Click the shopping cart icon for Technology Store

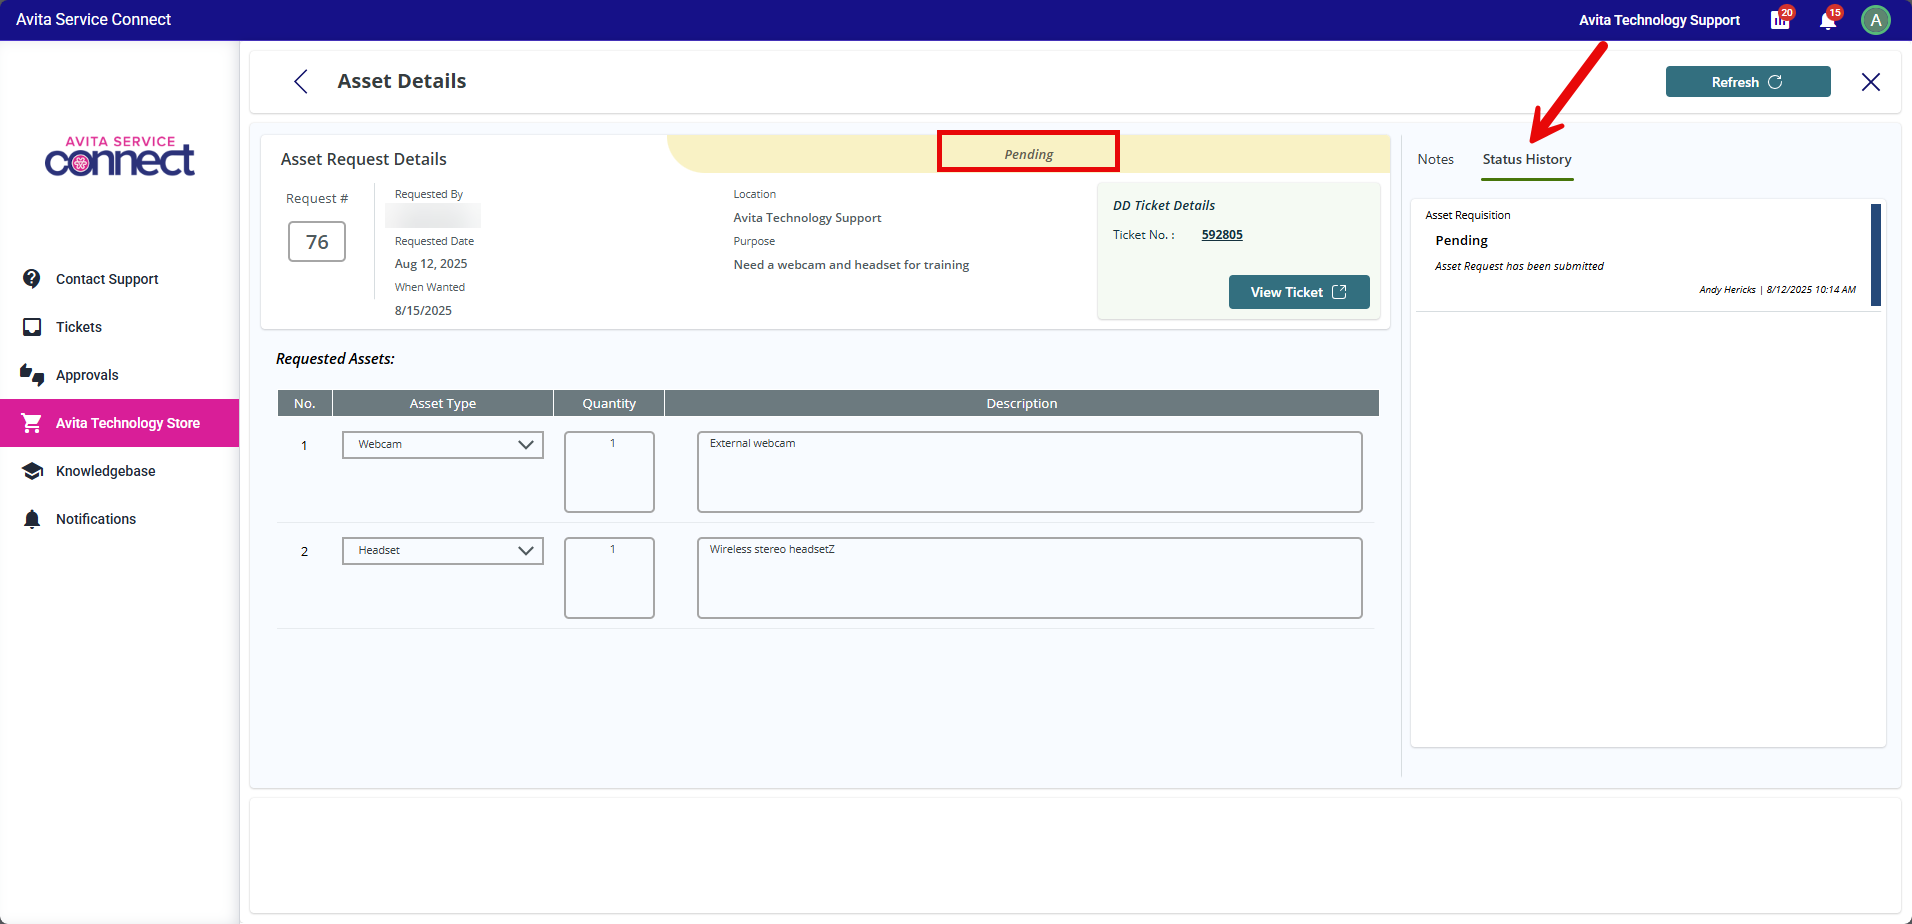pyautogui.click(x=32, y=423)
